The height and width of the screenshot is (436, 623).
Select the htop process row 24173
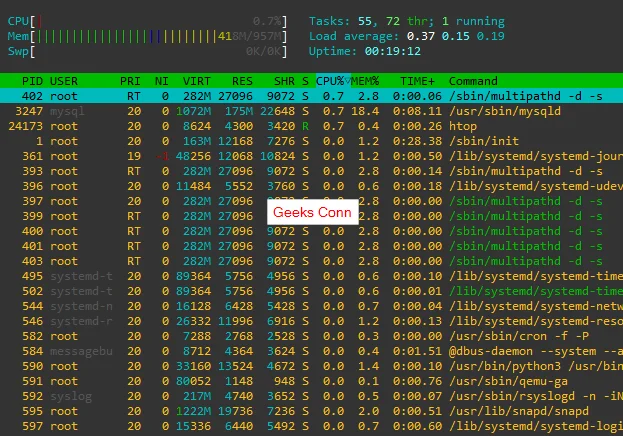coord(312,126)
